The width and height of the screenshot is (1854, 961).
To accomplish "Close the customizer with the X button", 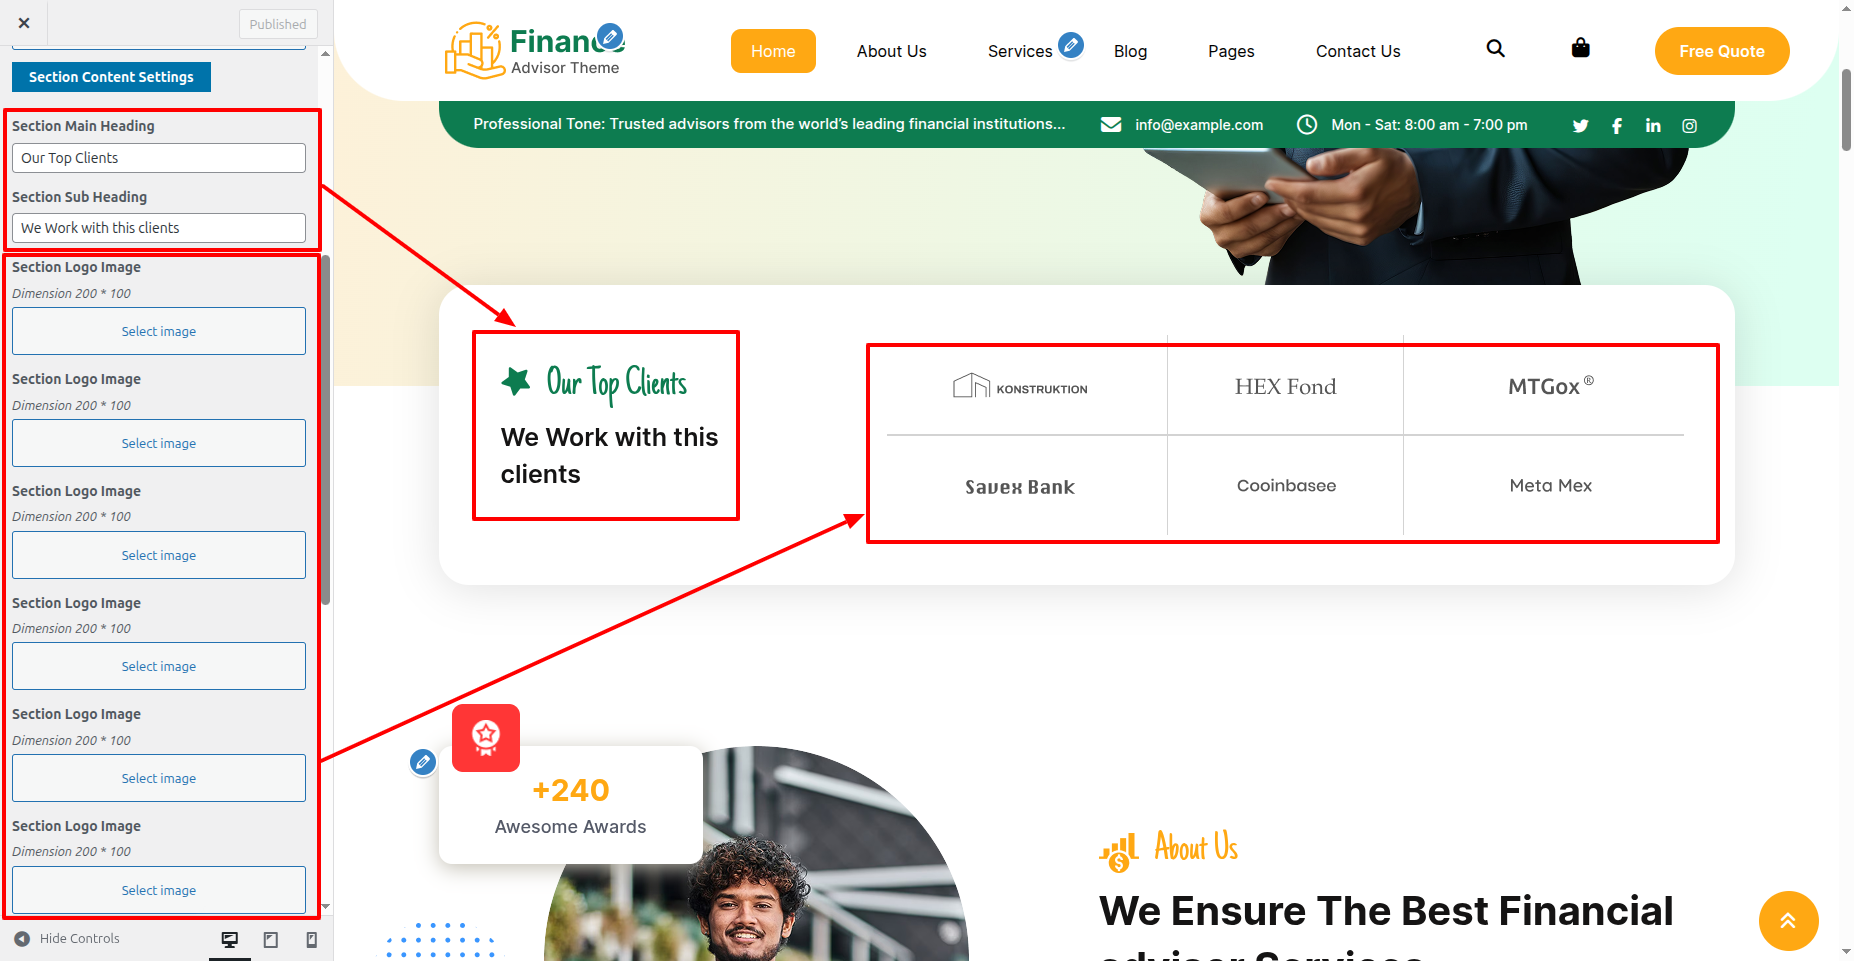I will pos(24,23).
